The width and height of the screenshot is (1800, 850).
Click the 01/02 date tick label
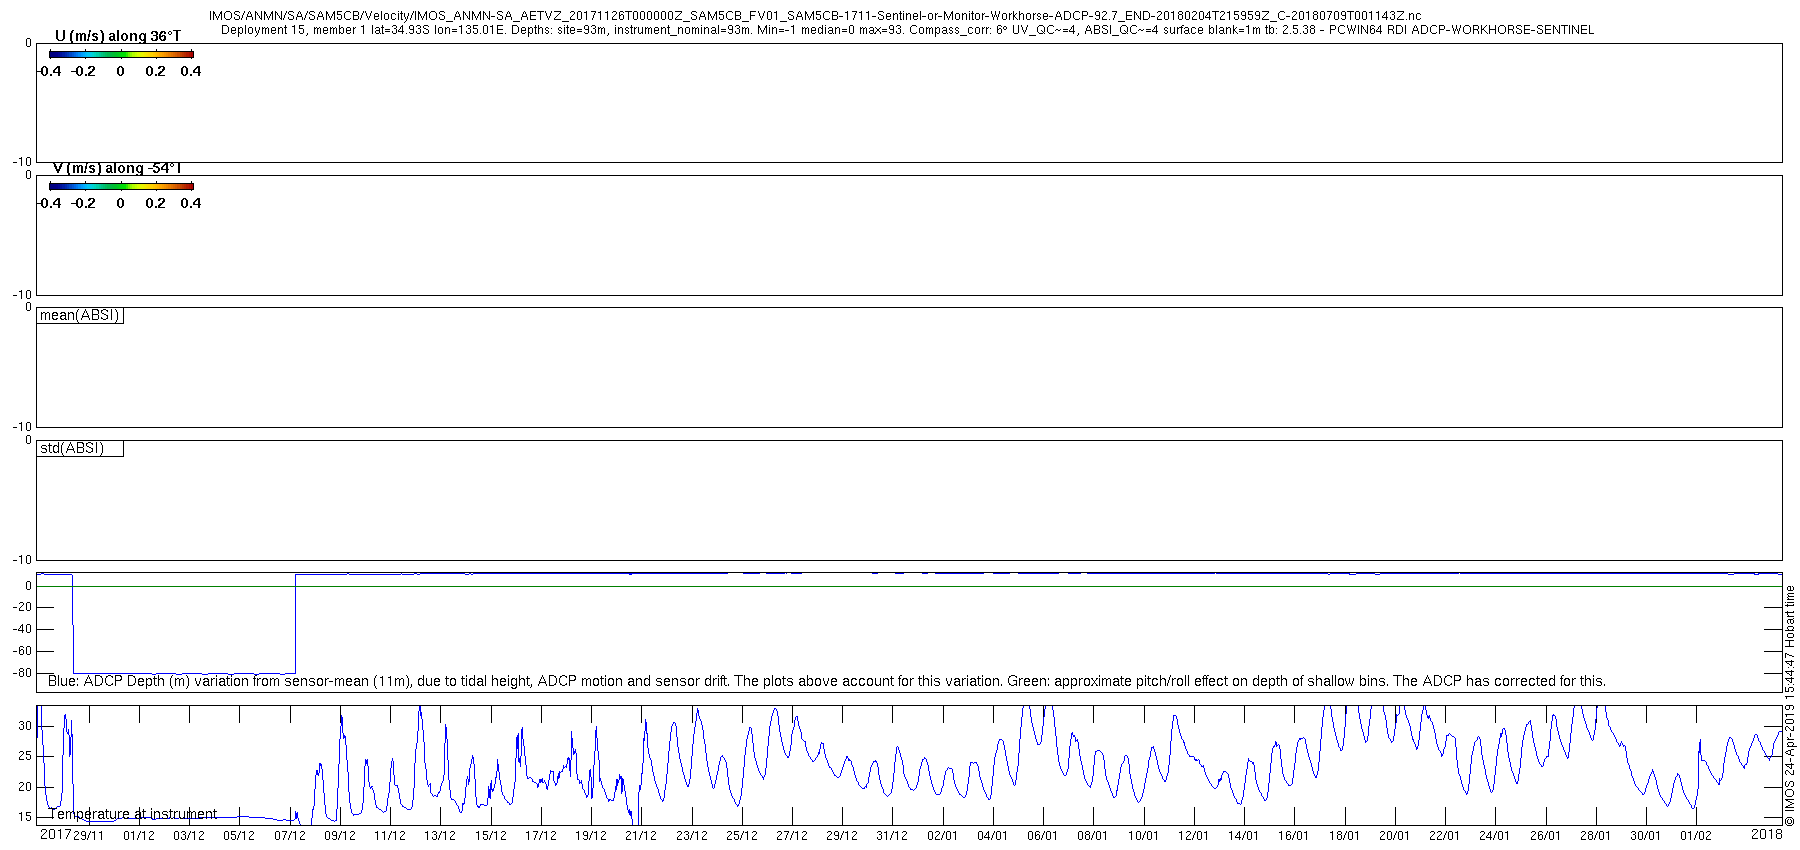pos(1695,836)
